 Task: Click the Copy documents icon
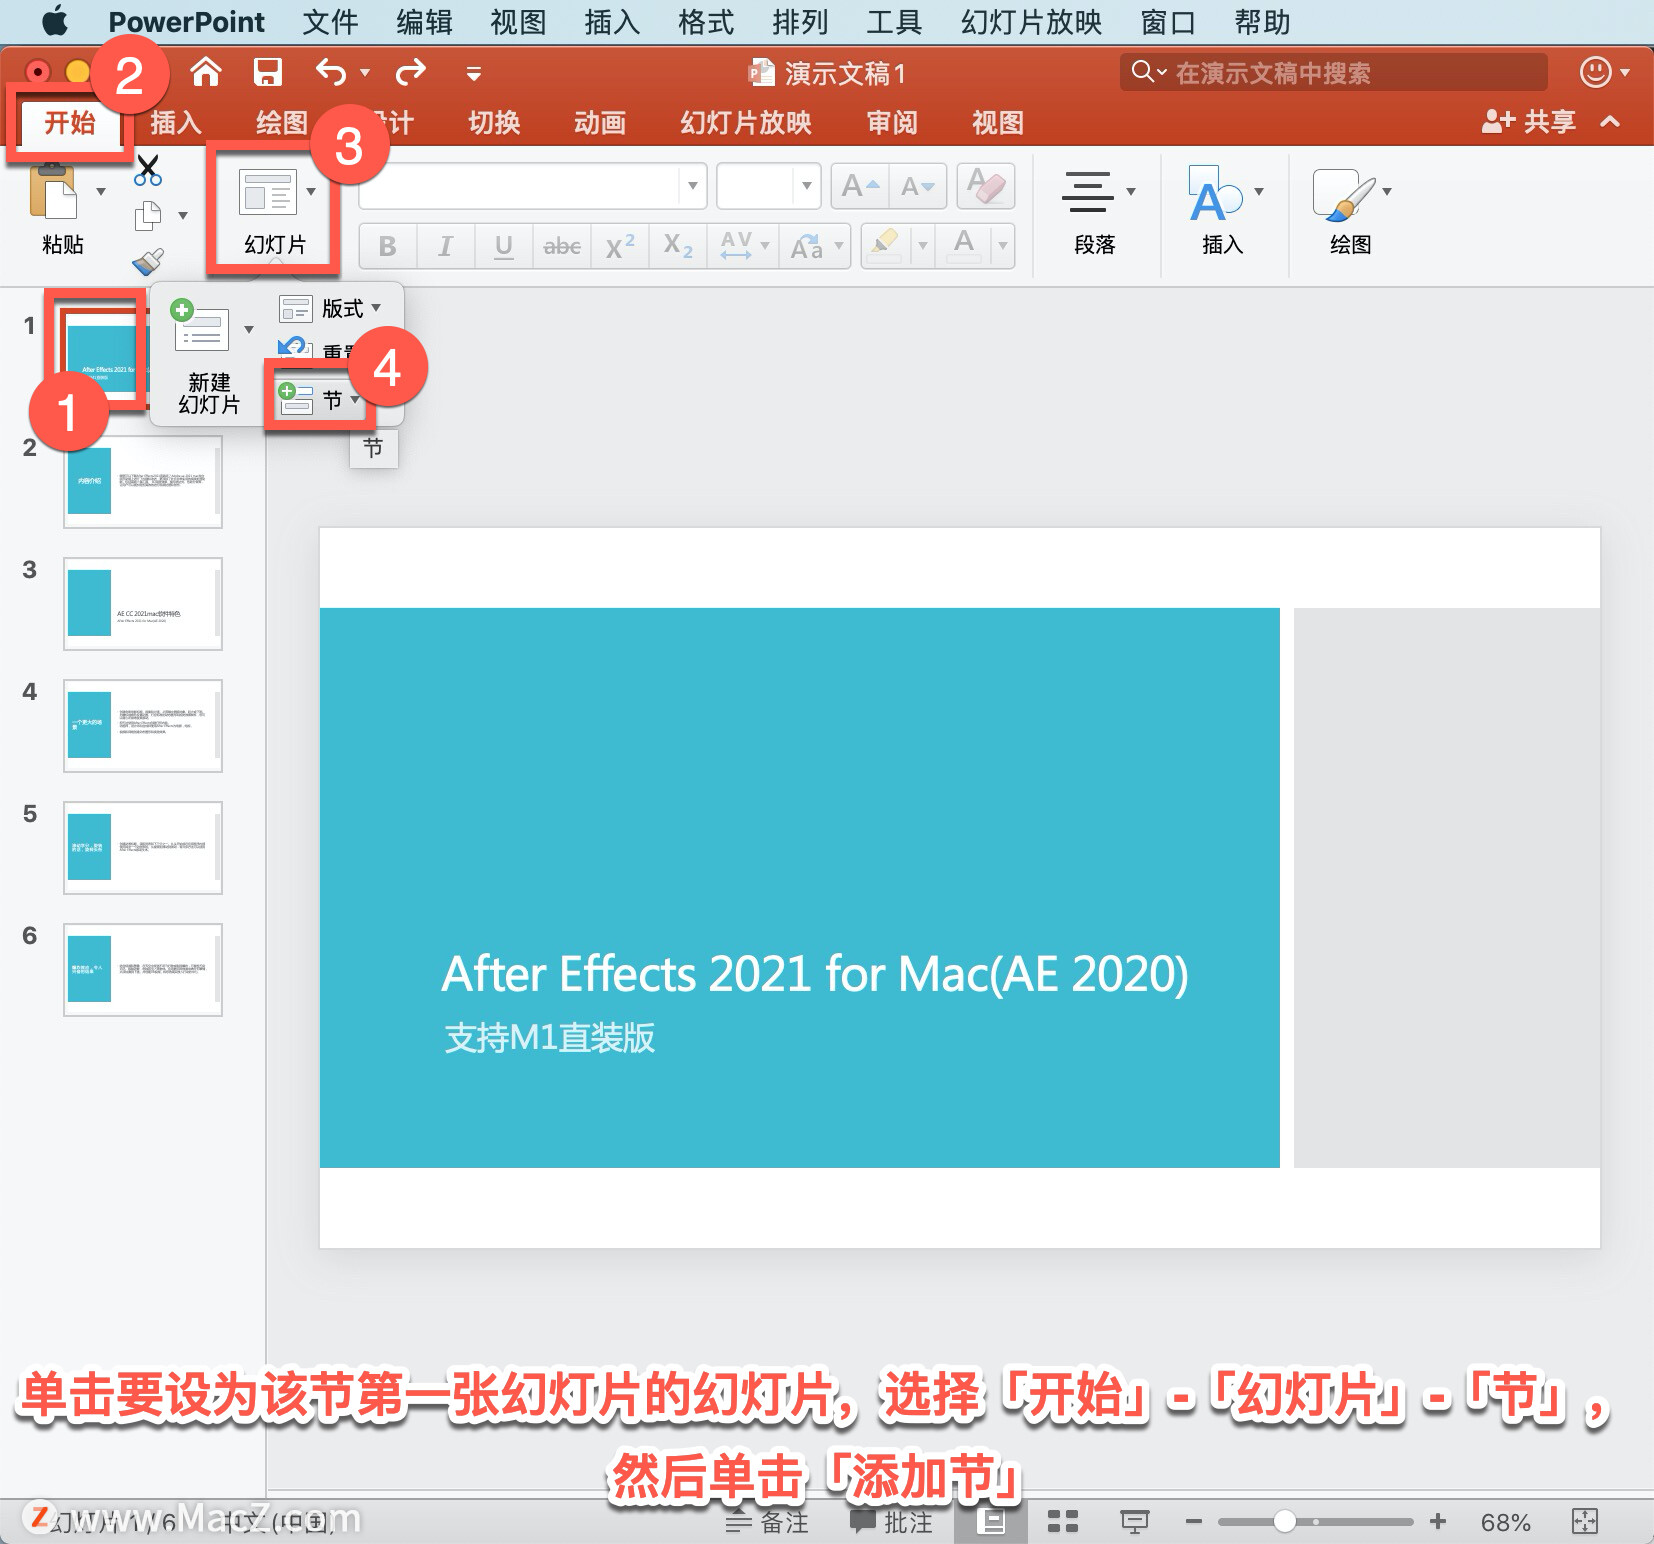pyautogui.click(x=148, y=215)
